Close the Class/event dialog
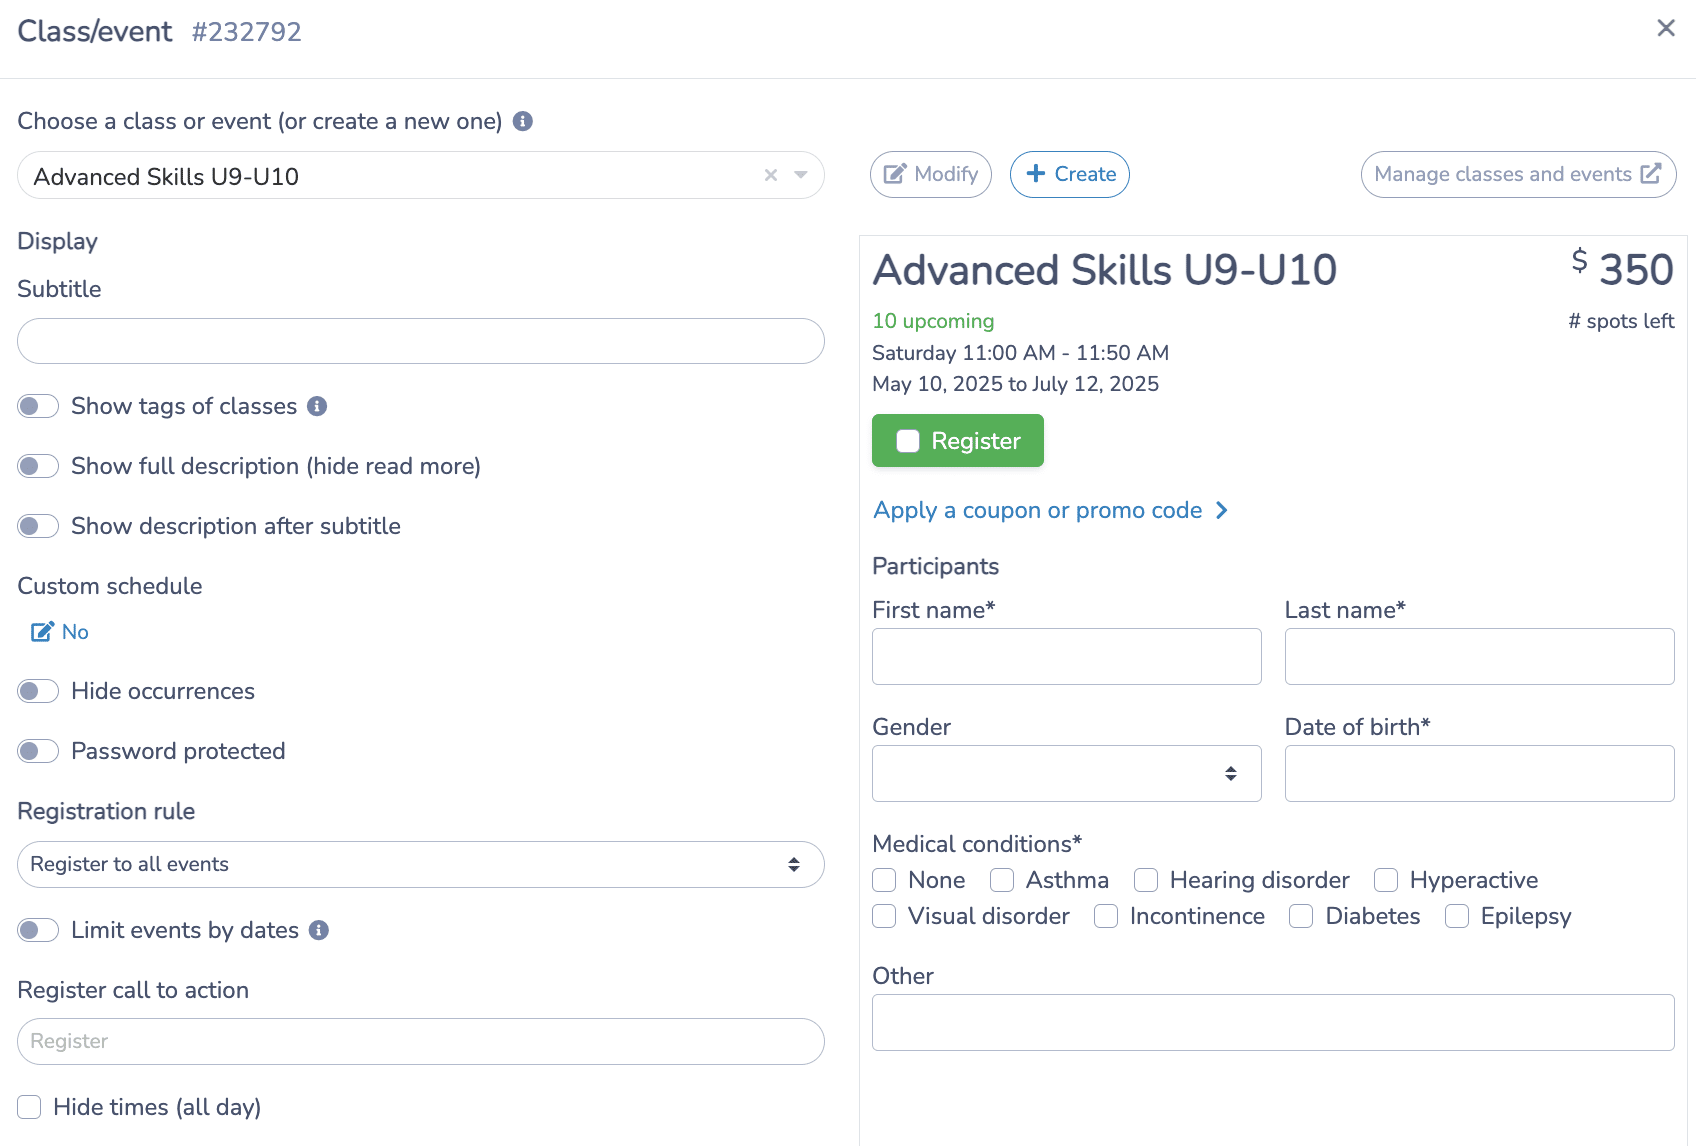 (1666, 28)
